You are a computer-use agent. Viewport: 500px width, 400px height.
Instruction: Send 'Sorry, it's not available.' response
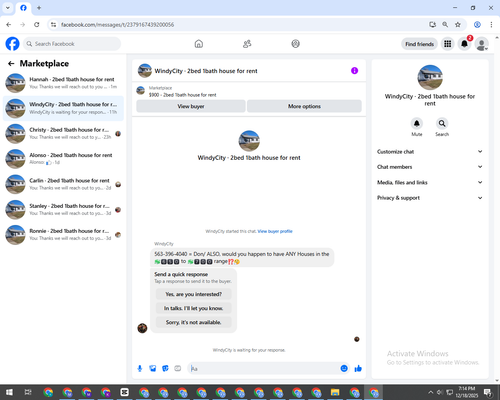193,322
